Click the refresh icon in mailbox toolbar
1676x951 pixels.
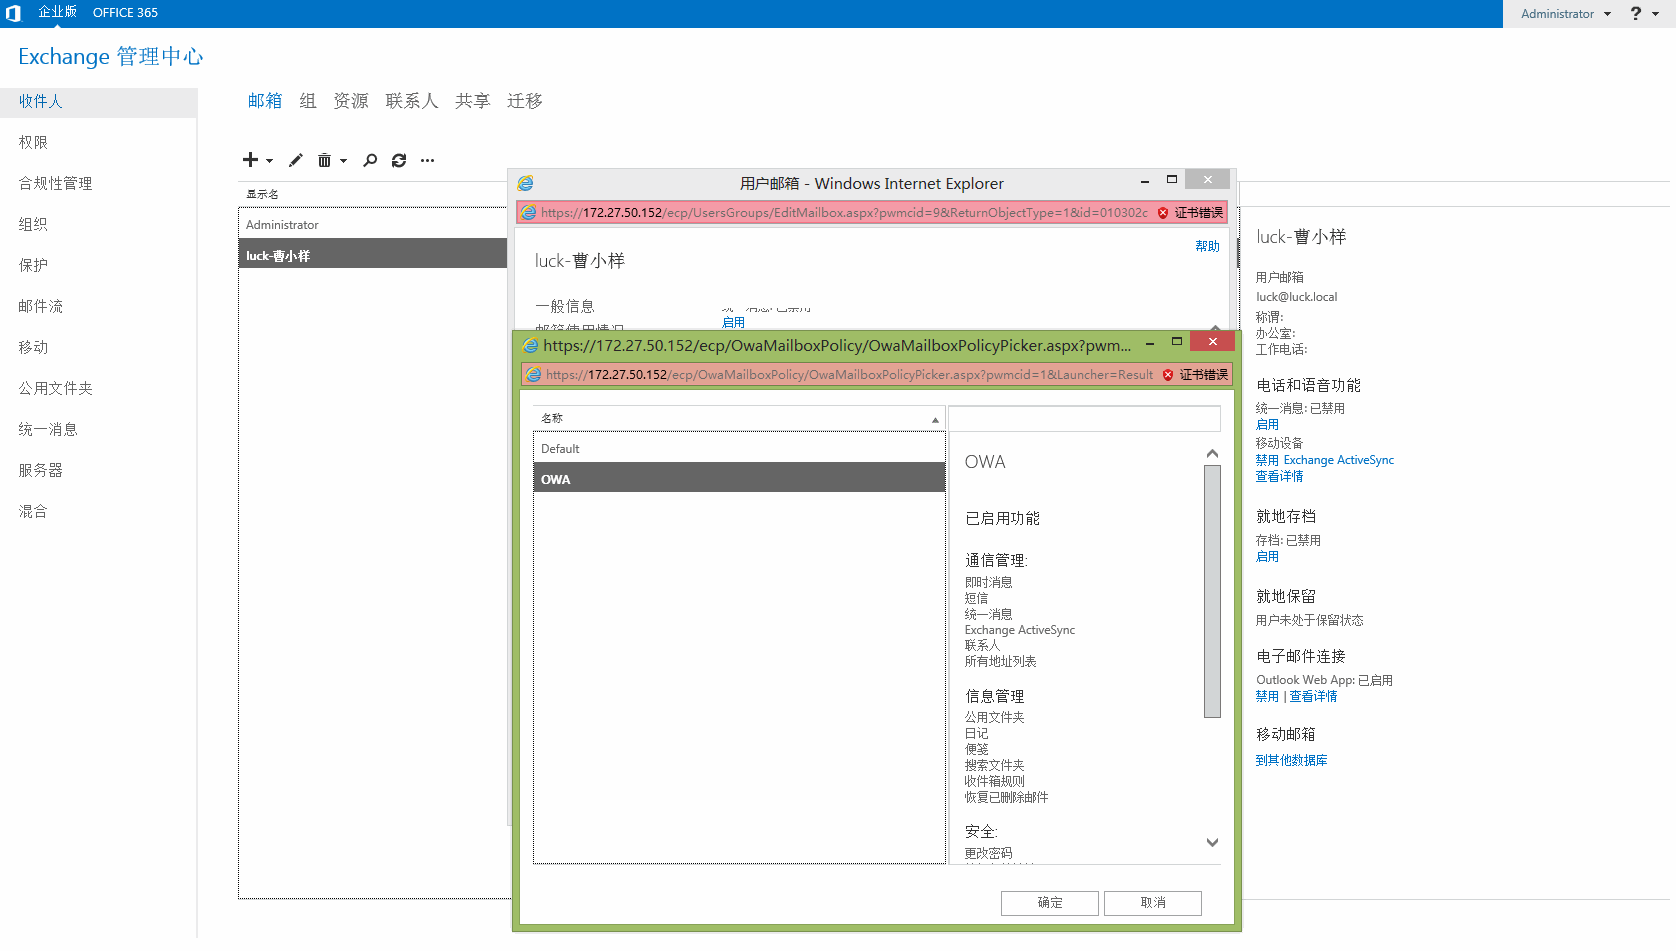(399, 160)
